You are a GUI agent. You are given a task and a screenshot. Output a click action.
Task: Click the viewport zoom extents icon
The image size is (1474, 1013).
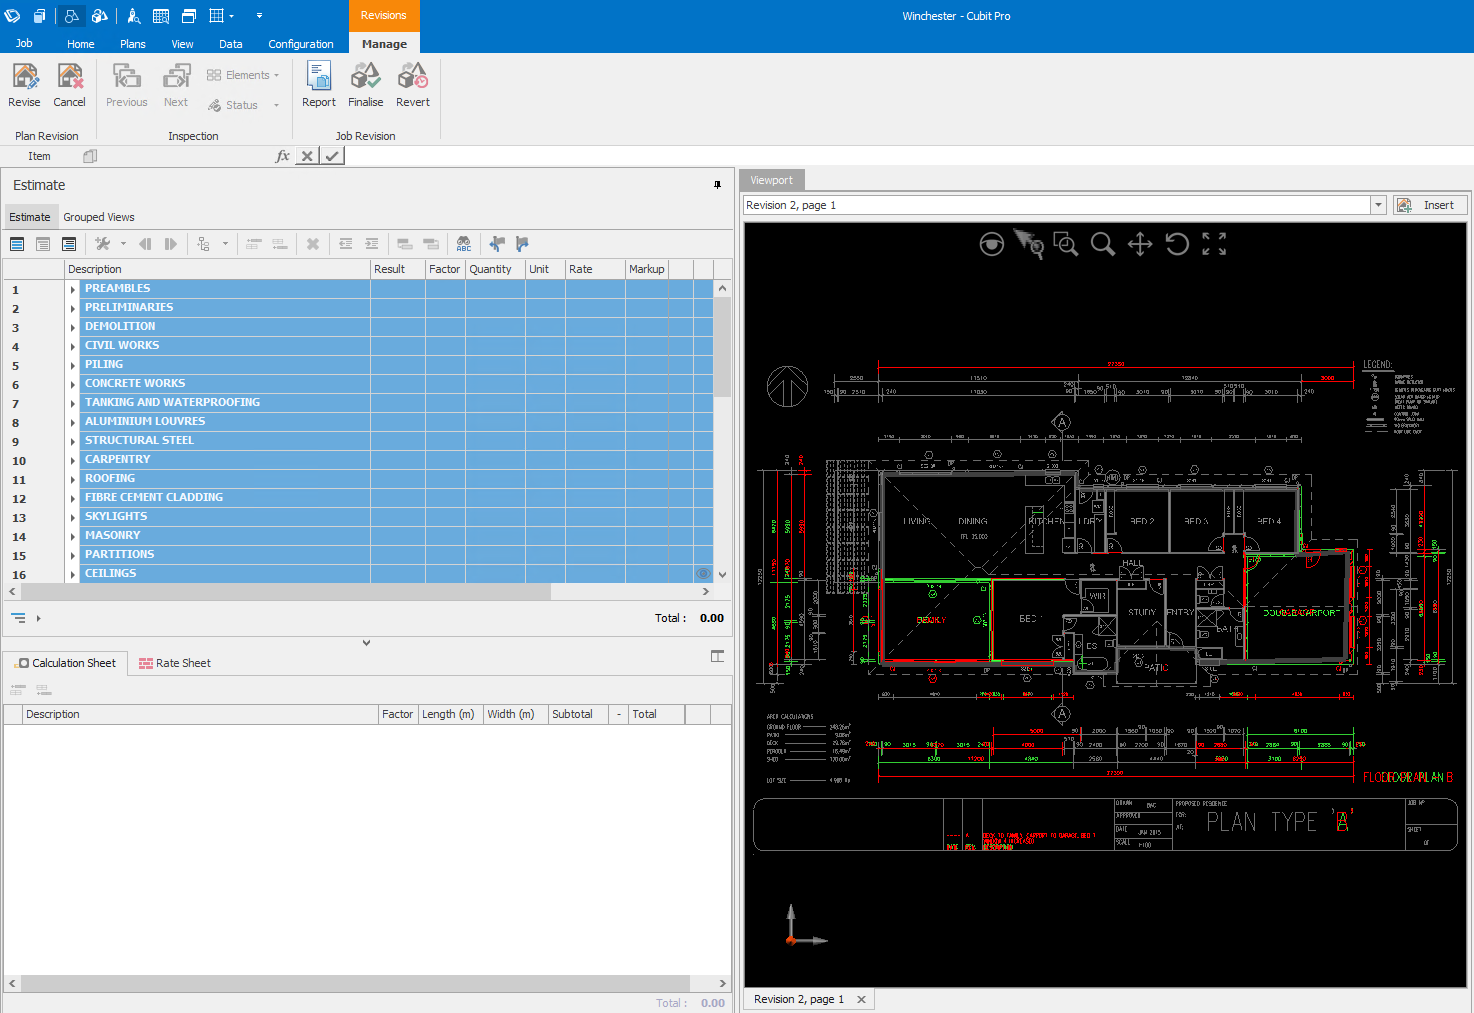(1214, 244)
